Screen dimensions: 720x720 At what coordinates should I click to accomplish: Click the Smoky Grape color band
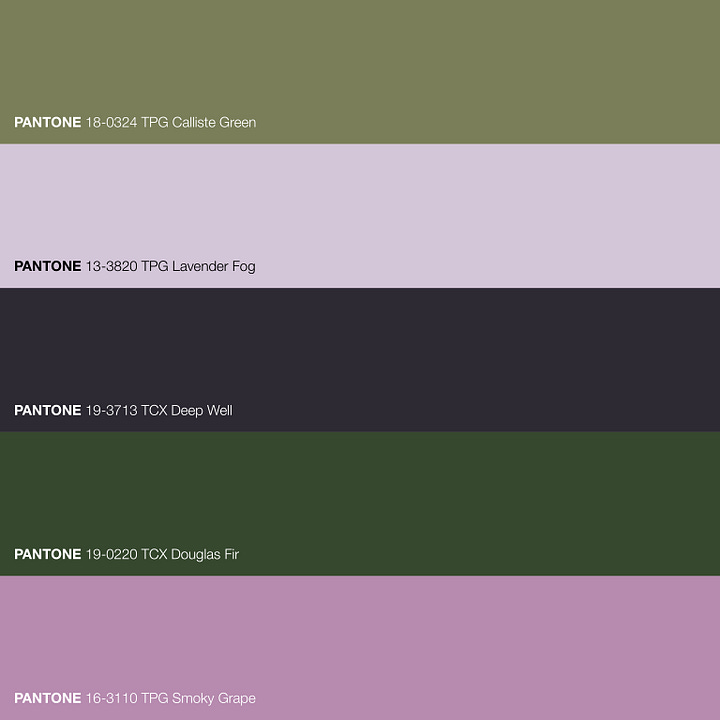point(360,648)
